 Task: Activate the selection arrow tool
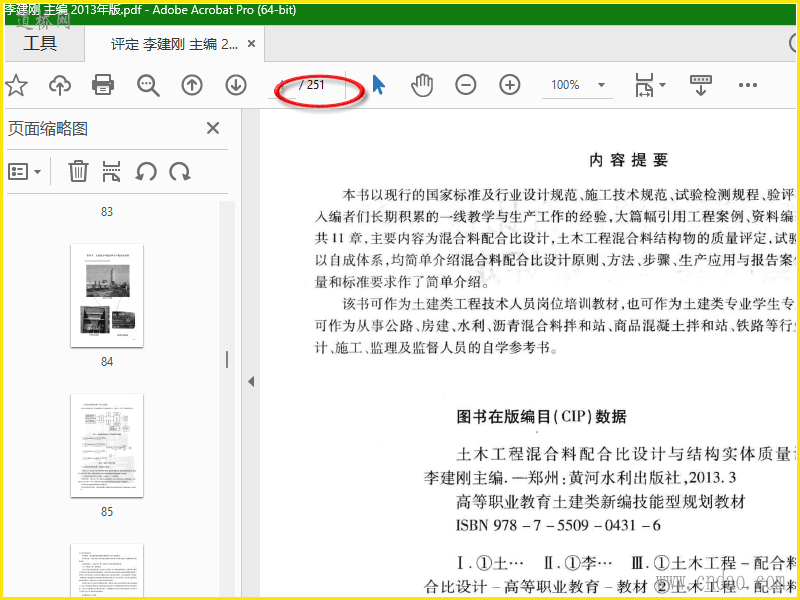(x=378, y=85)
